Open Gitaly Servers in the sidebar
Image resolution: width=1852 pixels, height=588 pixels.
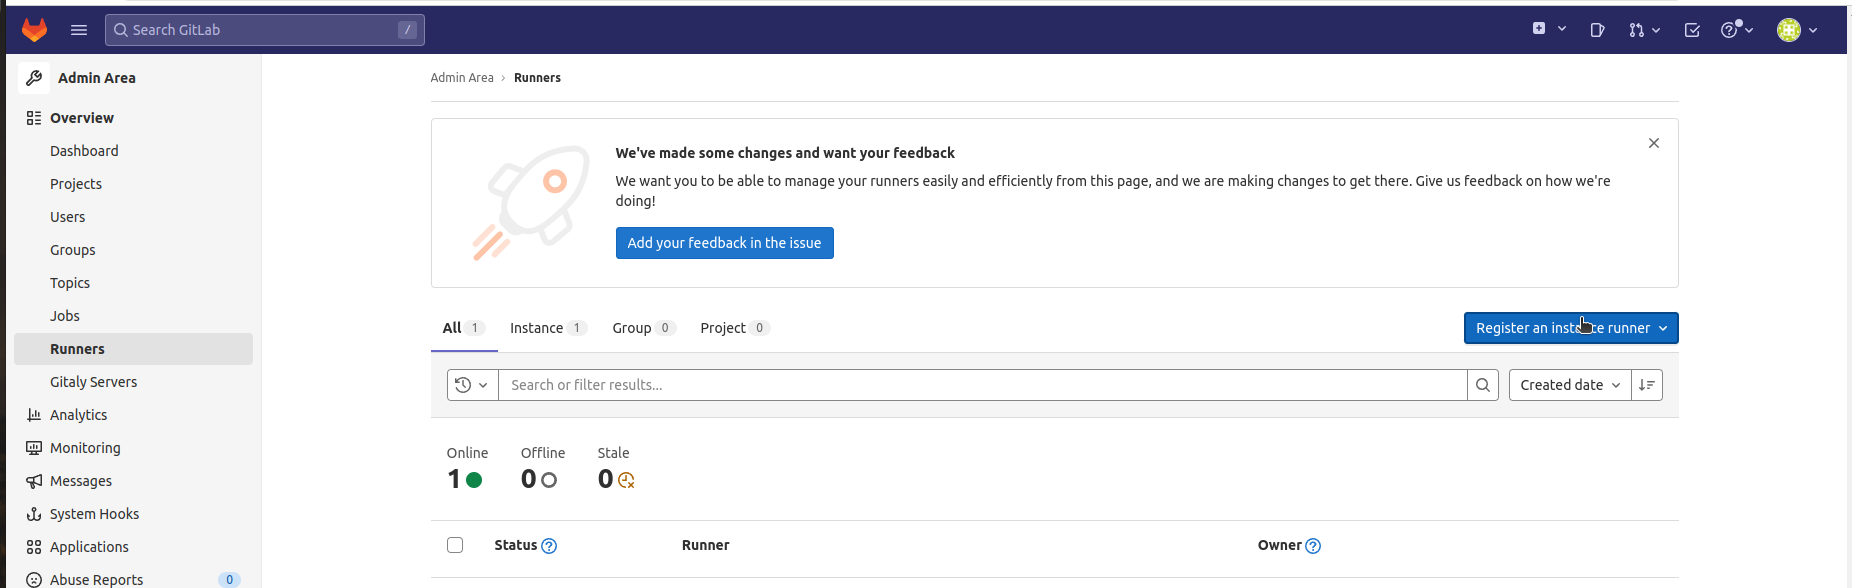[93, 382]
